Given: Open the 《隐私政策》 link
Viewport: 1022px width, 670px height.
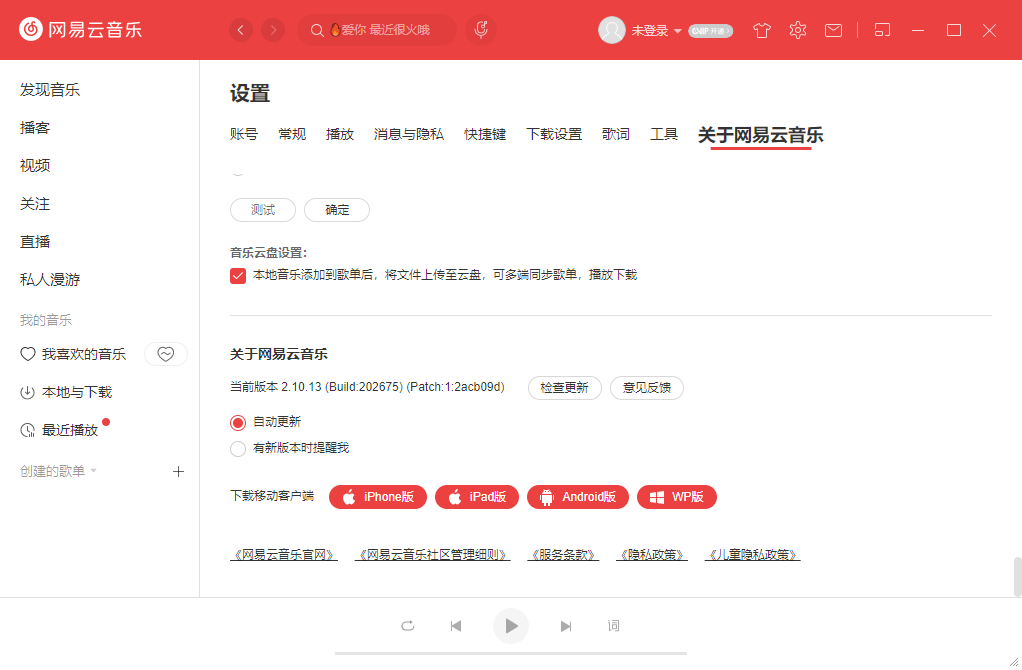Looking at the screenshot, I should coord(651,553).
